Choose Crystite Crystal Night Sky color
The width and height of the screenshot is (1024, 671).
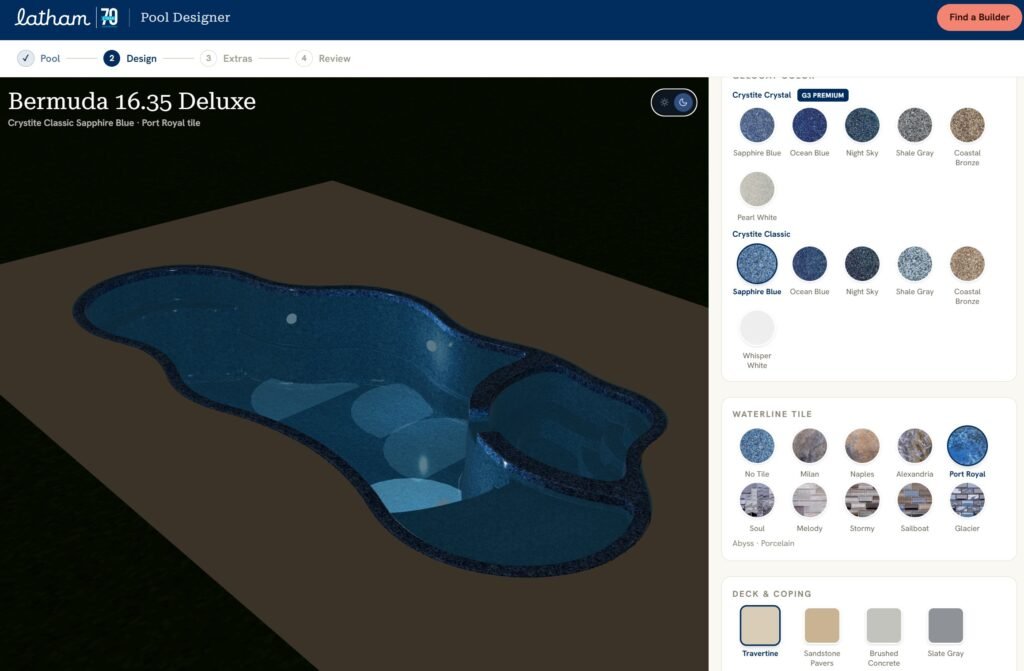pos(862,125)
